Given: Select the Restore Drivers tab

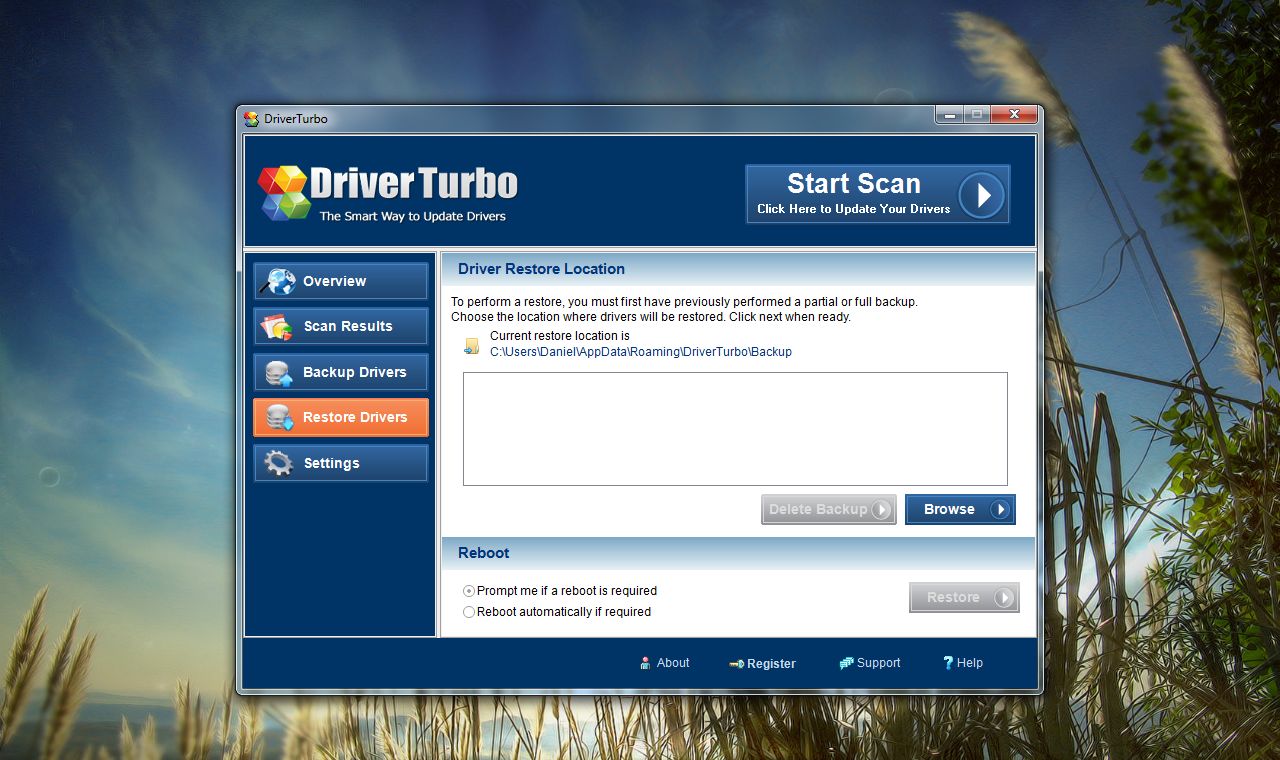Looking at the screenshot, I should (x=340, y=417).
